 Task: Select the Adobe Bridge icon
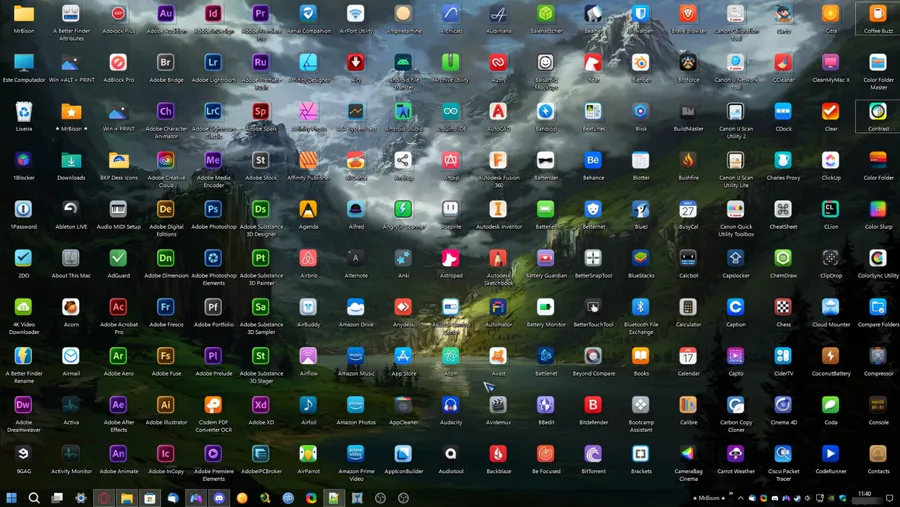tap(165, 63)
